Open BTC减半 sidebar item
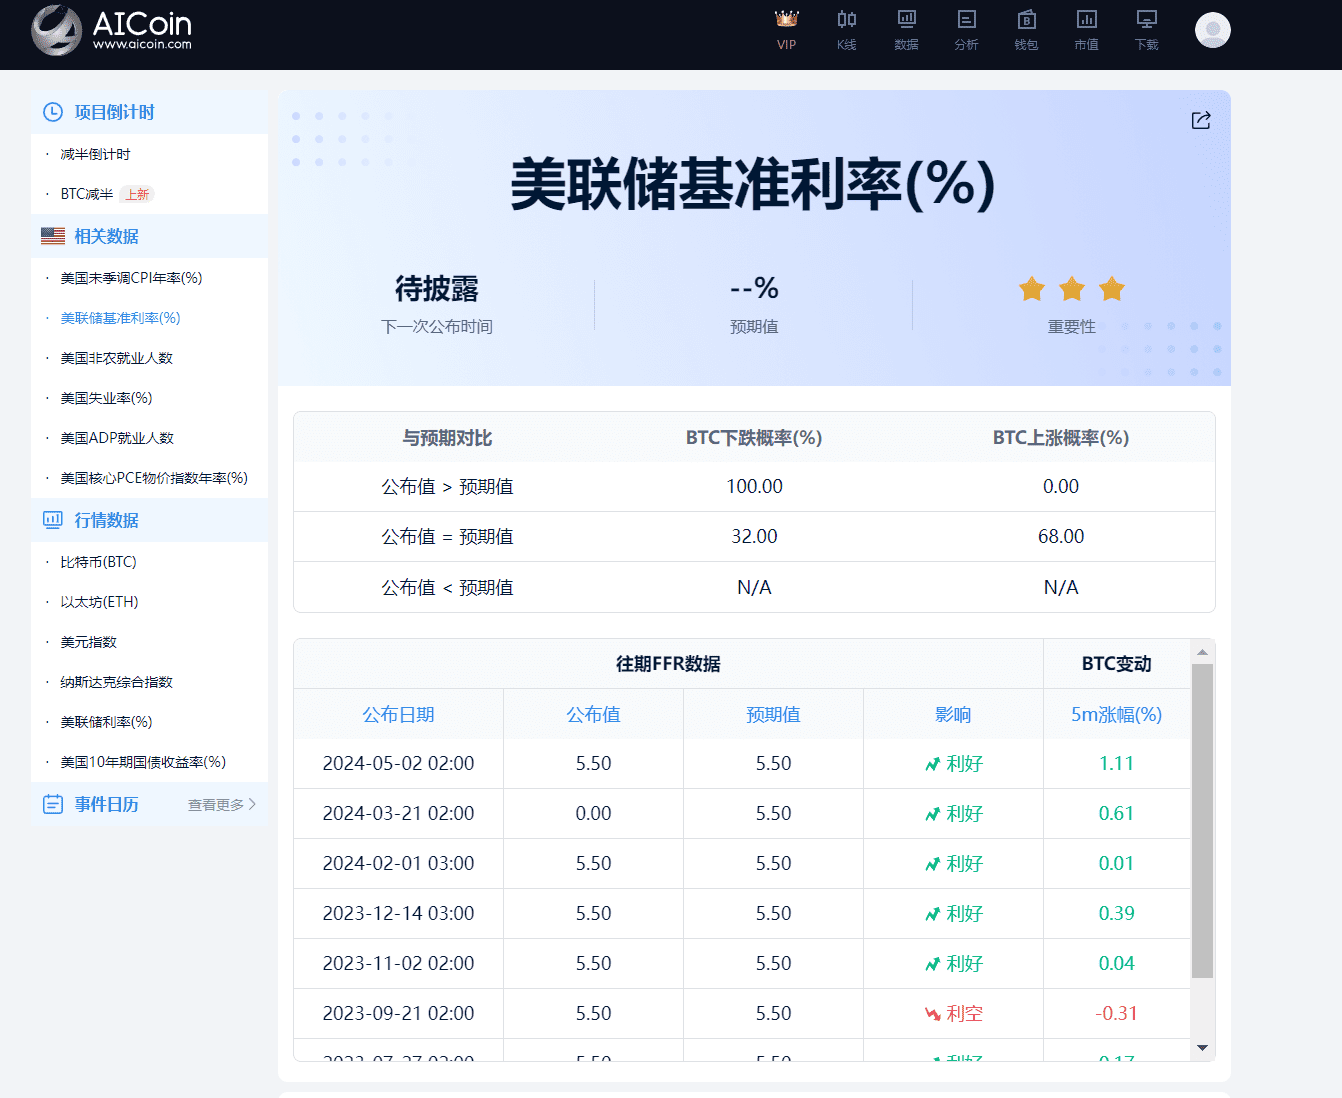 click(86, 194)
